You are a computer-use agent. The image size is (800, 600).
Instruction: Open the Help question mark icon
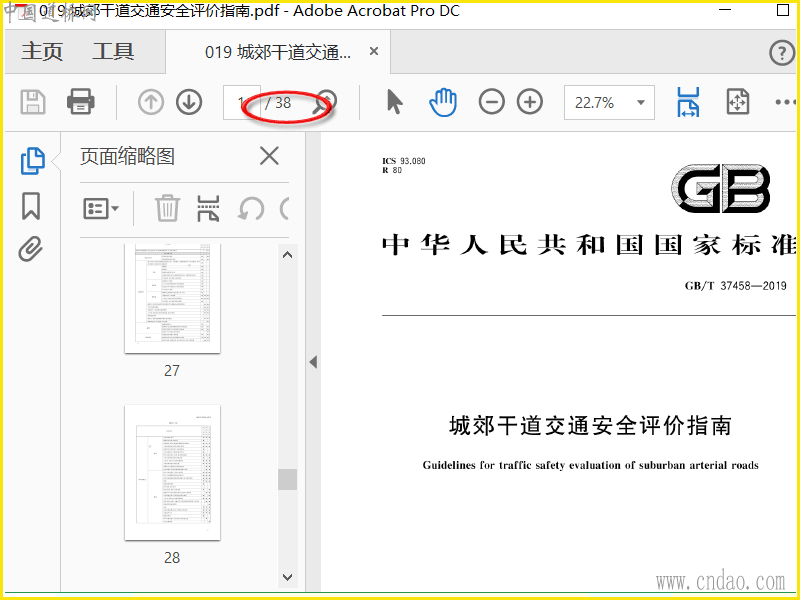click(x=782, y=52)
